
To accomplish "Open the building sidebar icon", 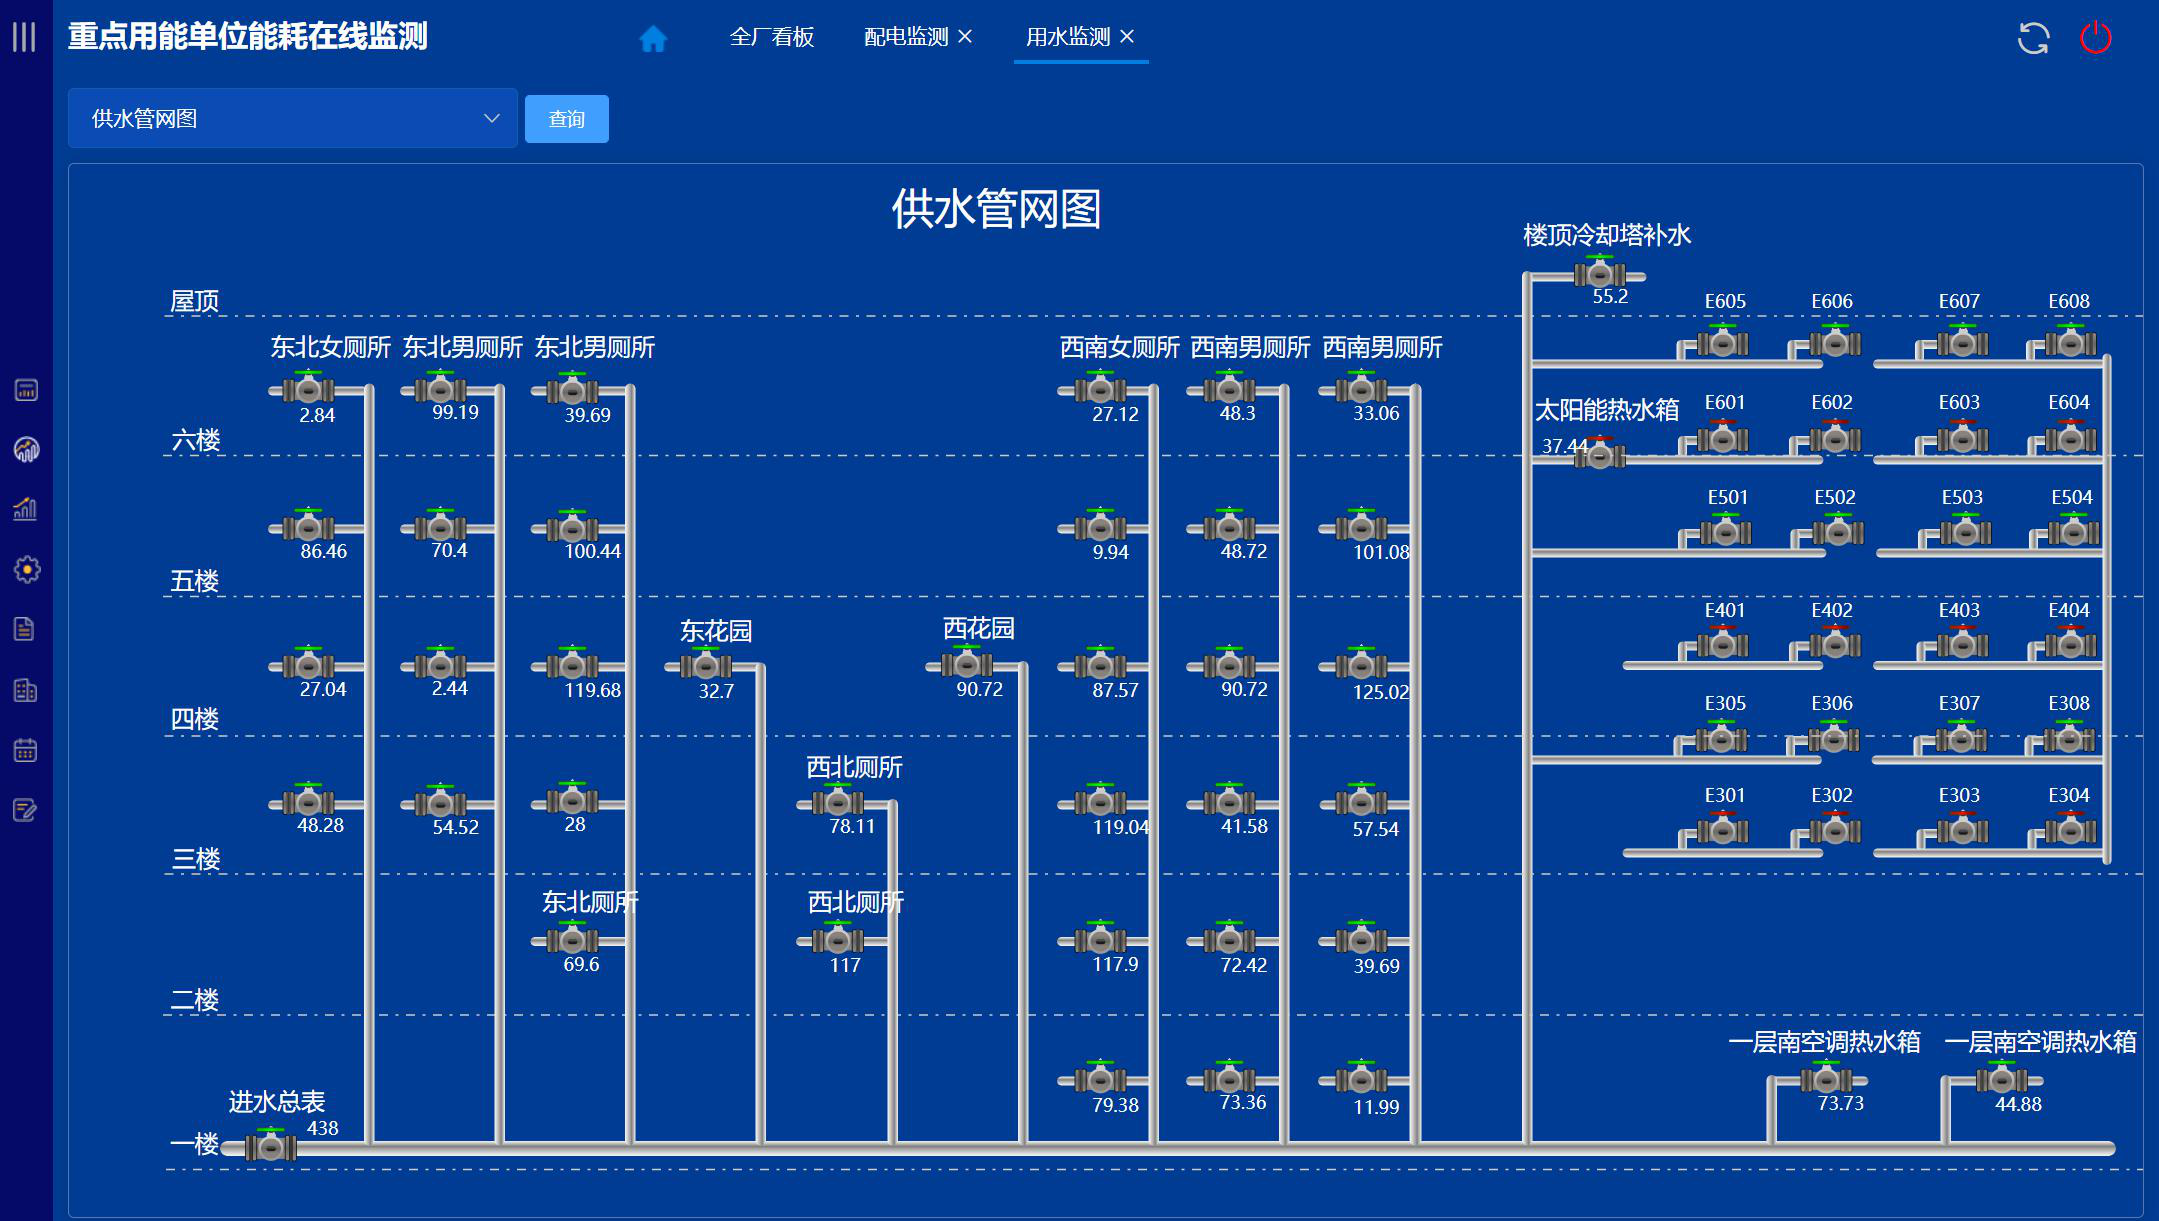I will point(26,690).
